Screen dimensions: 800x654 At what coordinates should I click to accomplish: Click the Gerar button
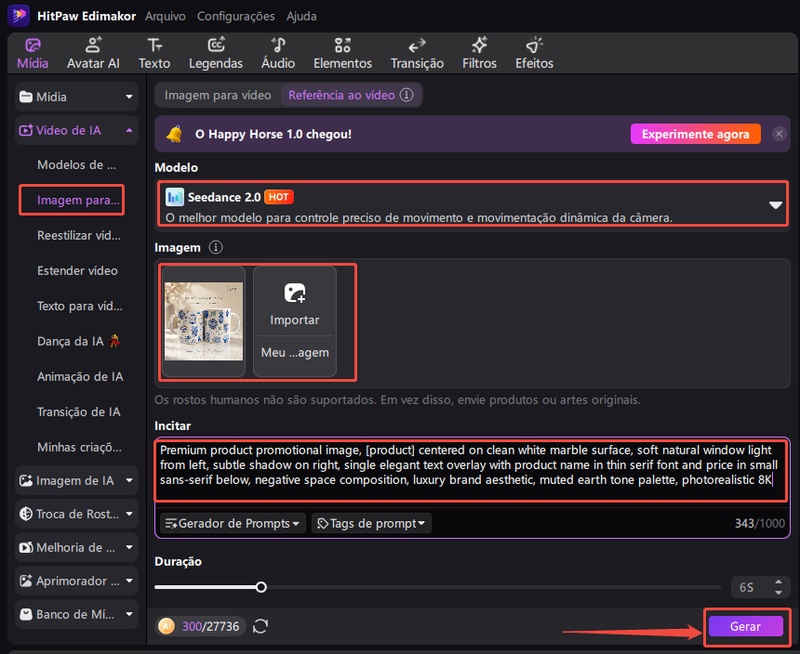click(x=745, y=626)
